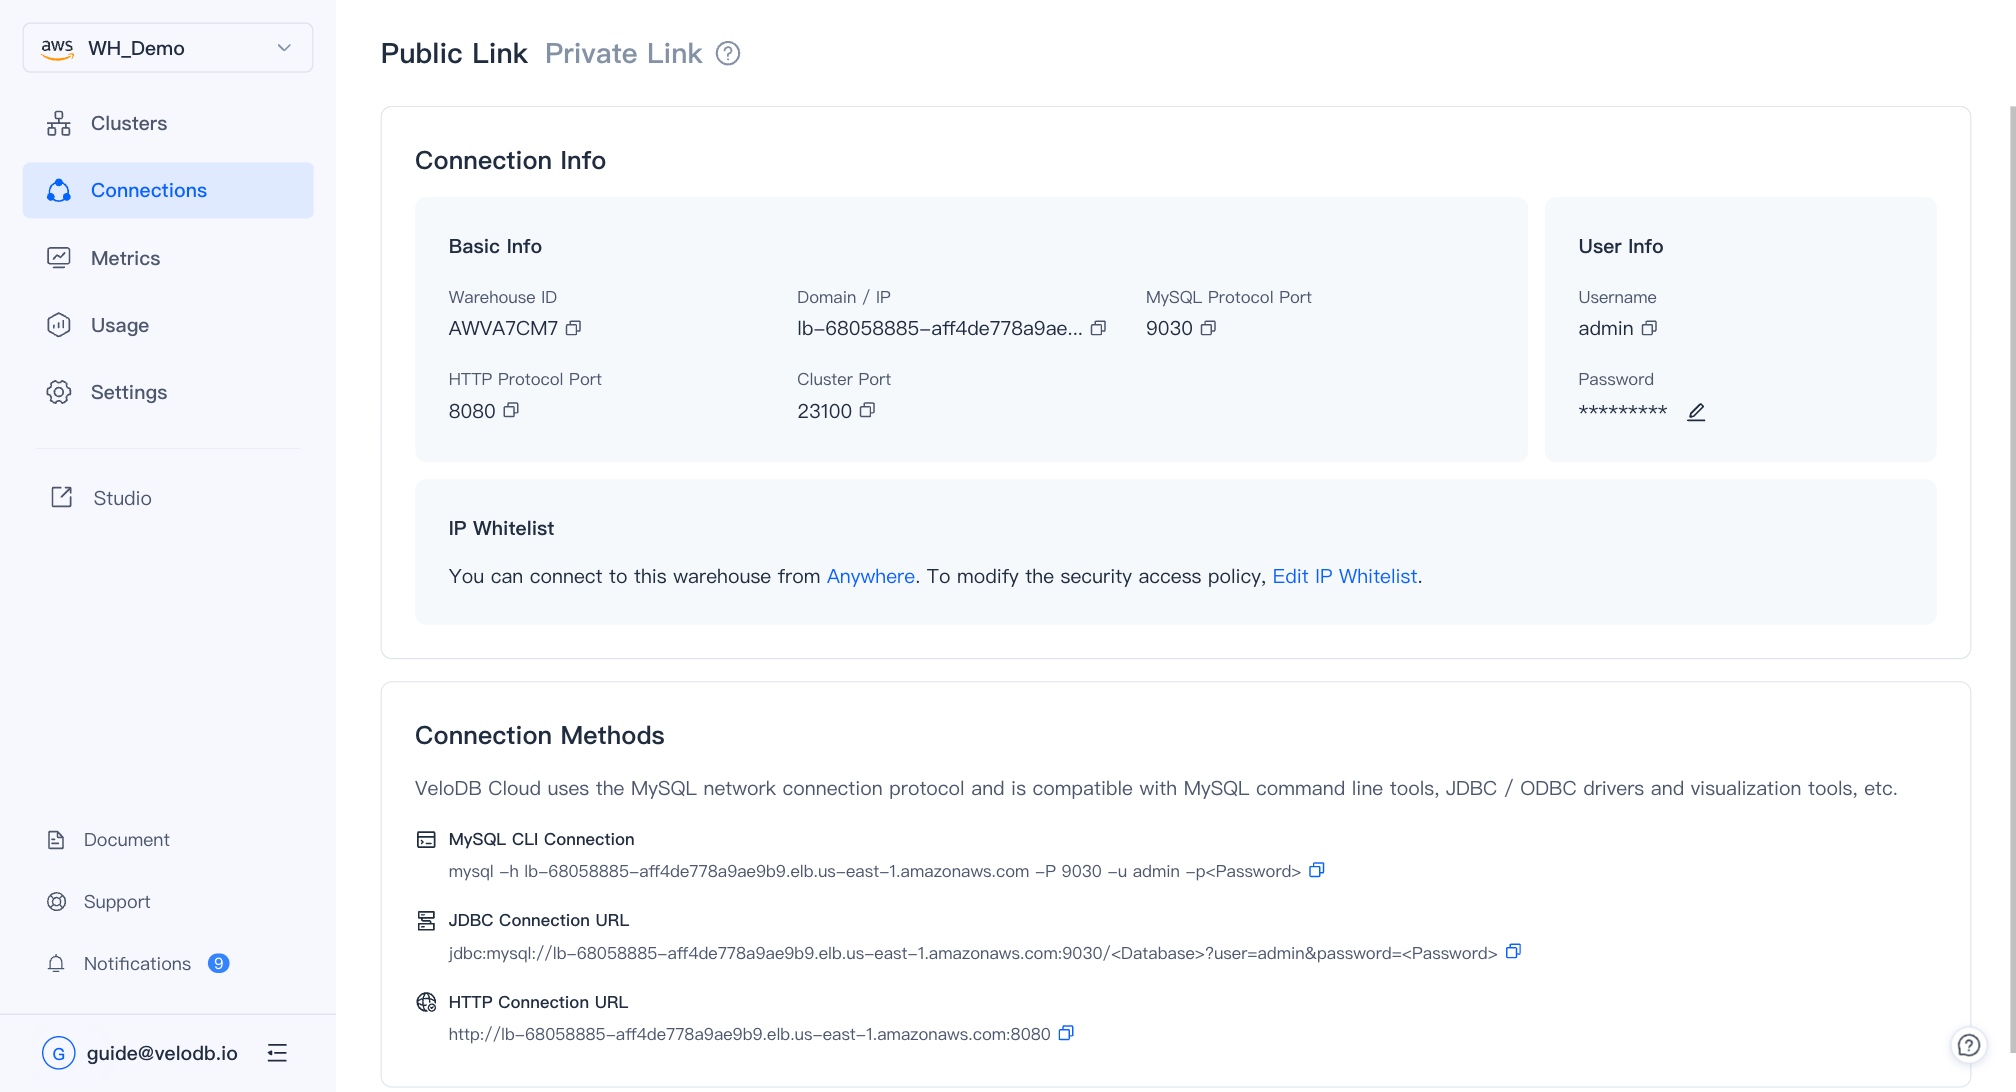Click the Anywhere link in IP Whitelist
Screen dimensions: 2016x1092
870,576
